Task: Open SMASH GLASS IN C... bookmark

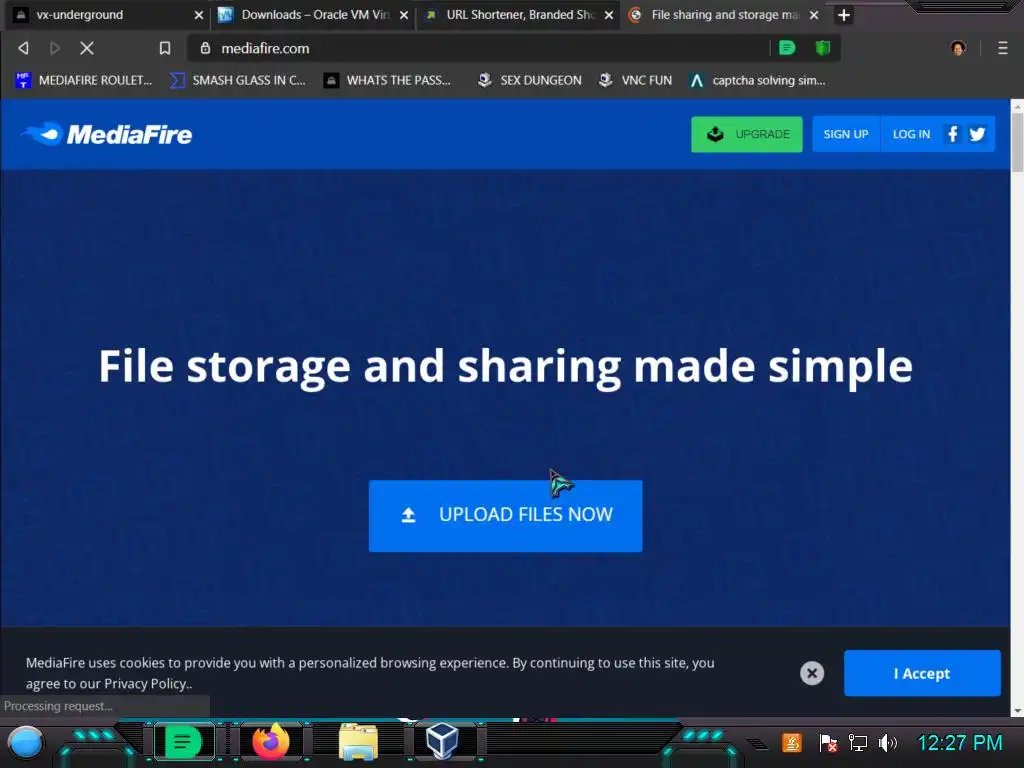Action: [238, 80]
